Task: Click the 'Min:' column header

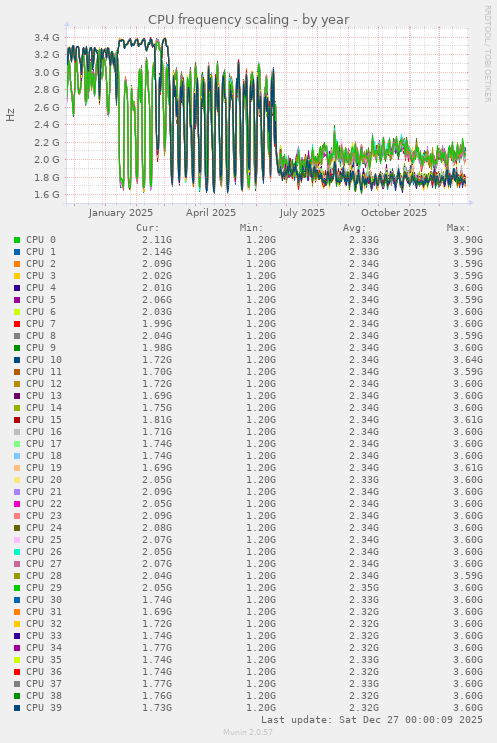Action: pos(252,228)
